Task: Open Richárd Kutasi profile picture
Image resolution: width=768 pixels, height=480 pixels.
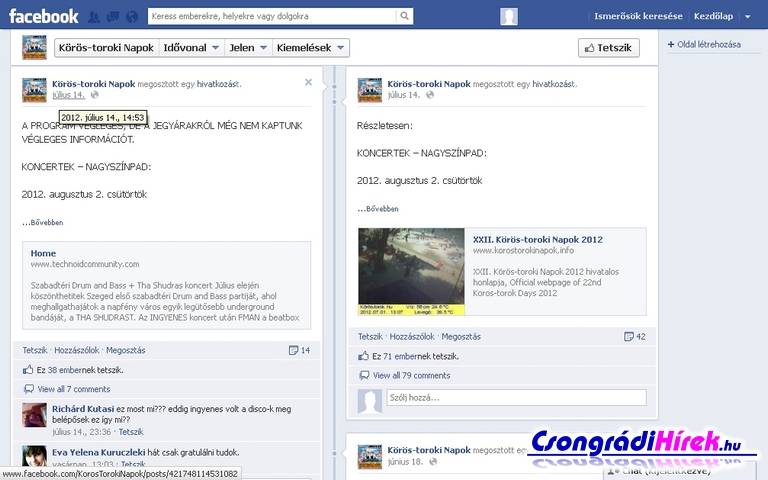Action: pyautogui.click(x=34, y=415)
